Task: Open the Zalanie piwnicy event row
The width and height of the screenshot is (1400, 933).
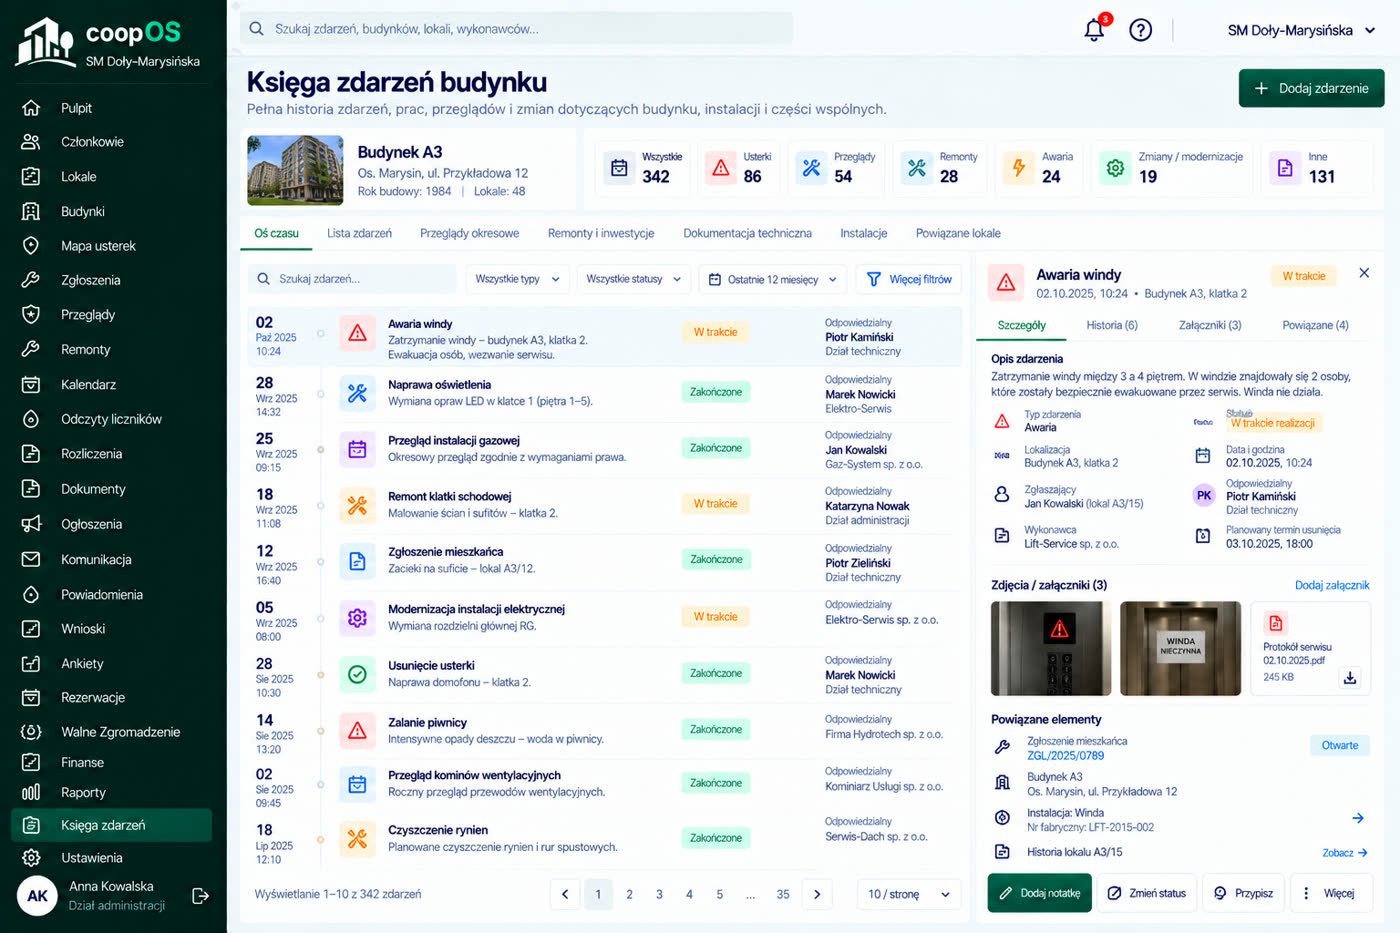Action: click(604, 730)
